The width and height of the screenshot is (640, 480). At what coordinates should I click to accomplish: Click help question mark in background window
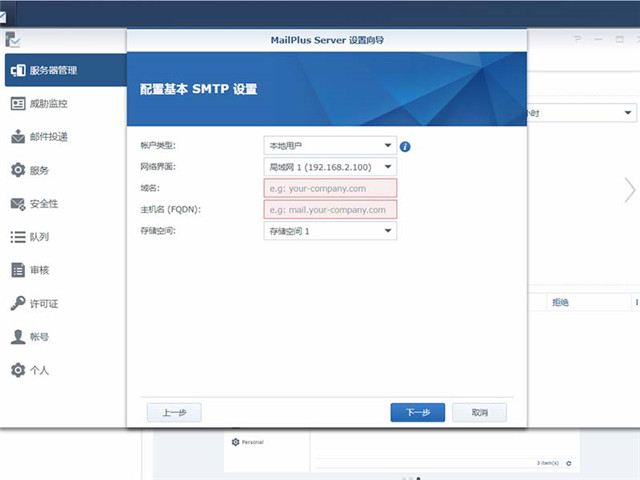click(577, 39)
